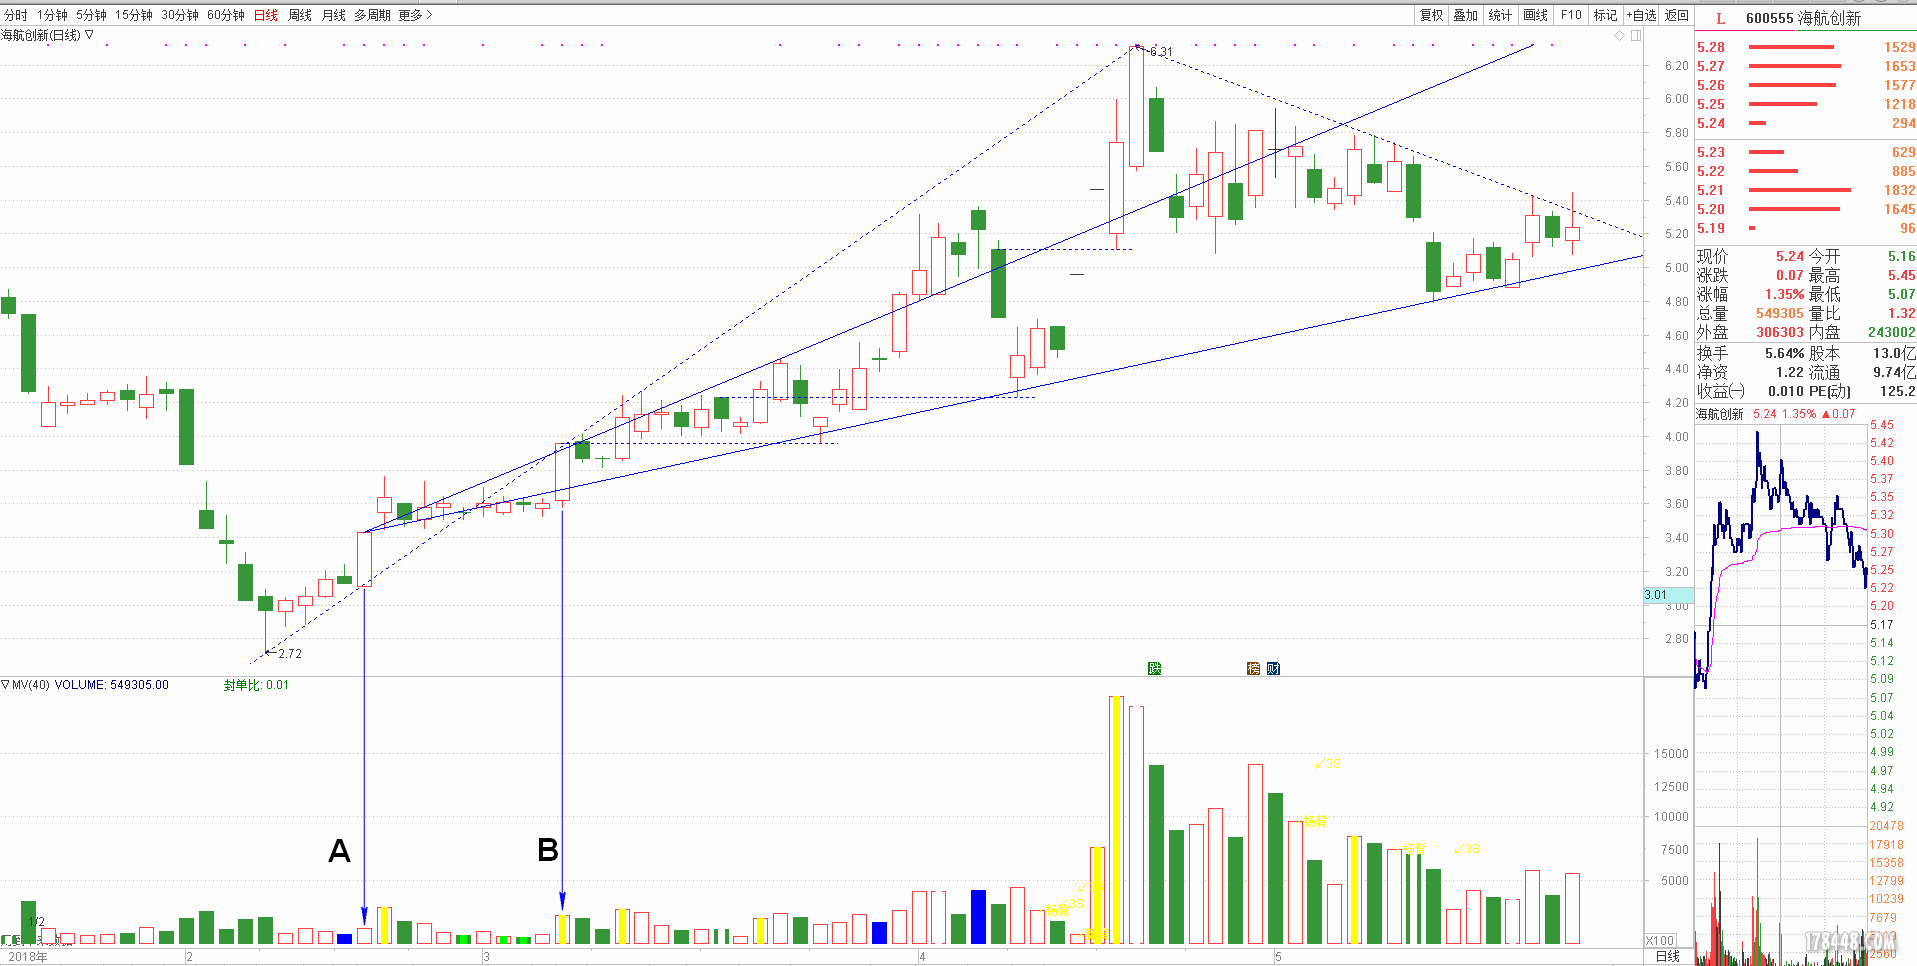Click buy order price 5.23
1917x966 pixels.
(x=1711, y=152)
